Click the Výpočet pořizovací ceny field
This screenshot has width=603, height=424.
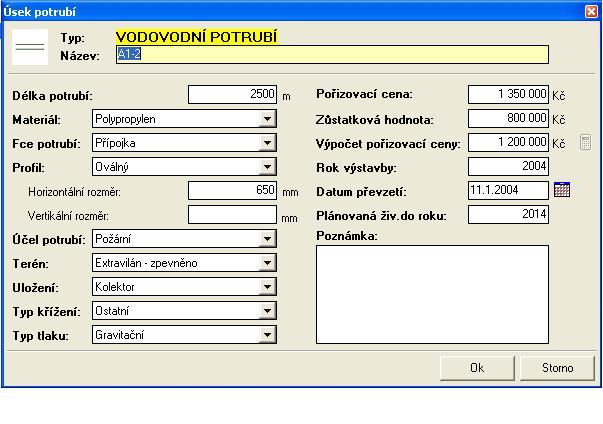pyautogui.click(x=508, y=143)
